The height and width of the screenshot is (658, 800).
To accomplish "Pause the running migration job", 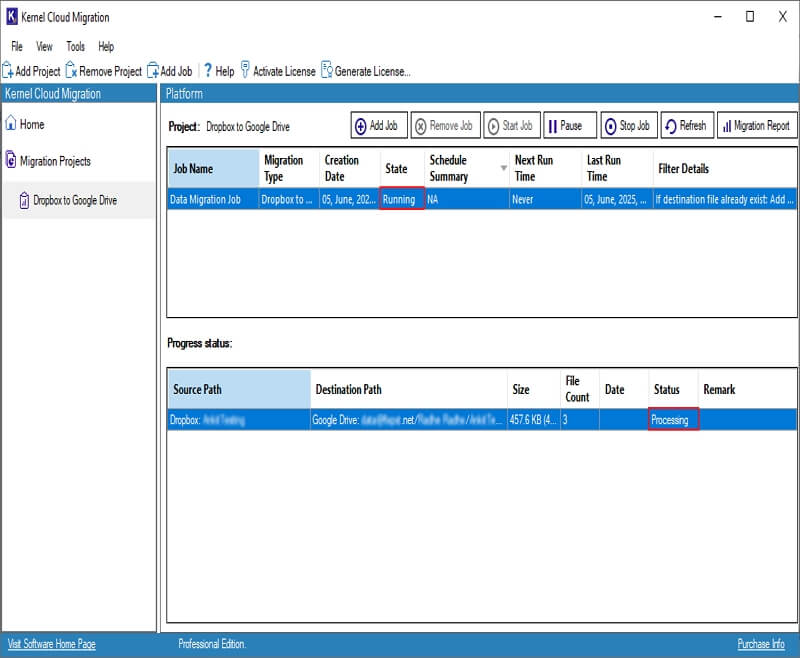I will tap(569, 125).
